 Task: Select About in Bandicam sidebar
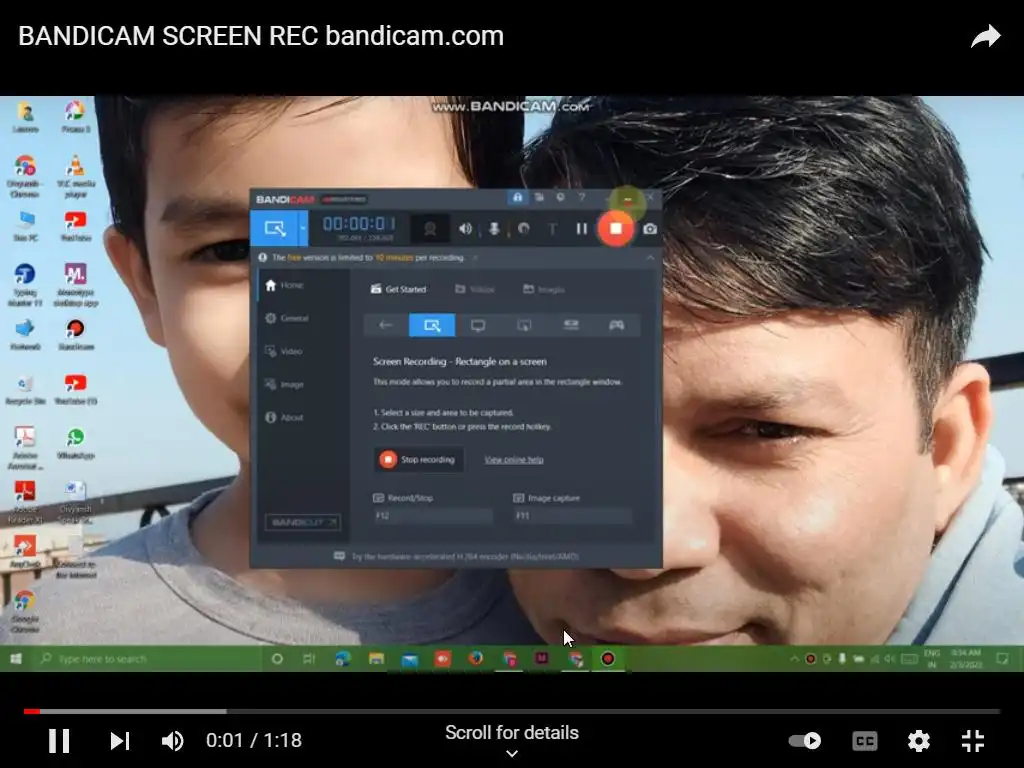(x=284, y=417)
